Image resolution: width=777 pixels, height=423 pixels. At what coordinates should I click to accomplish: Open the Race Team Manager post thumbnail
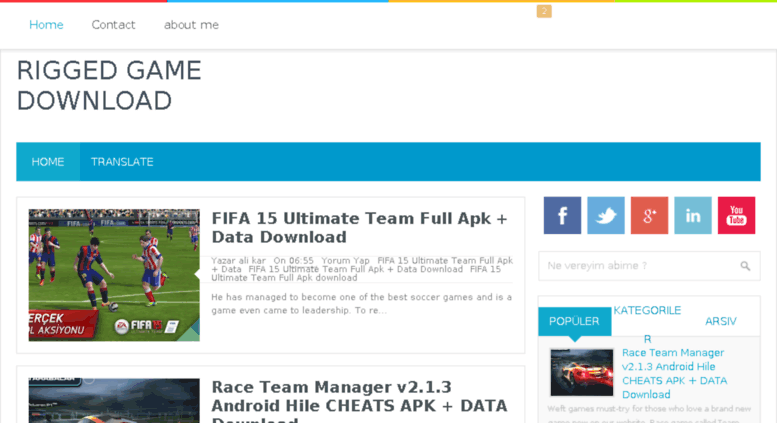pos(114,401)
